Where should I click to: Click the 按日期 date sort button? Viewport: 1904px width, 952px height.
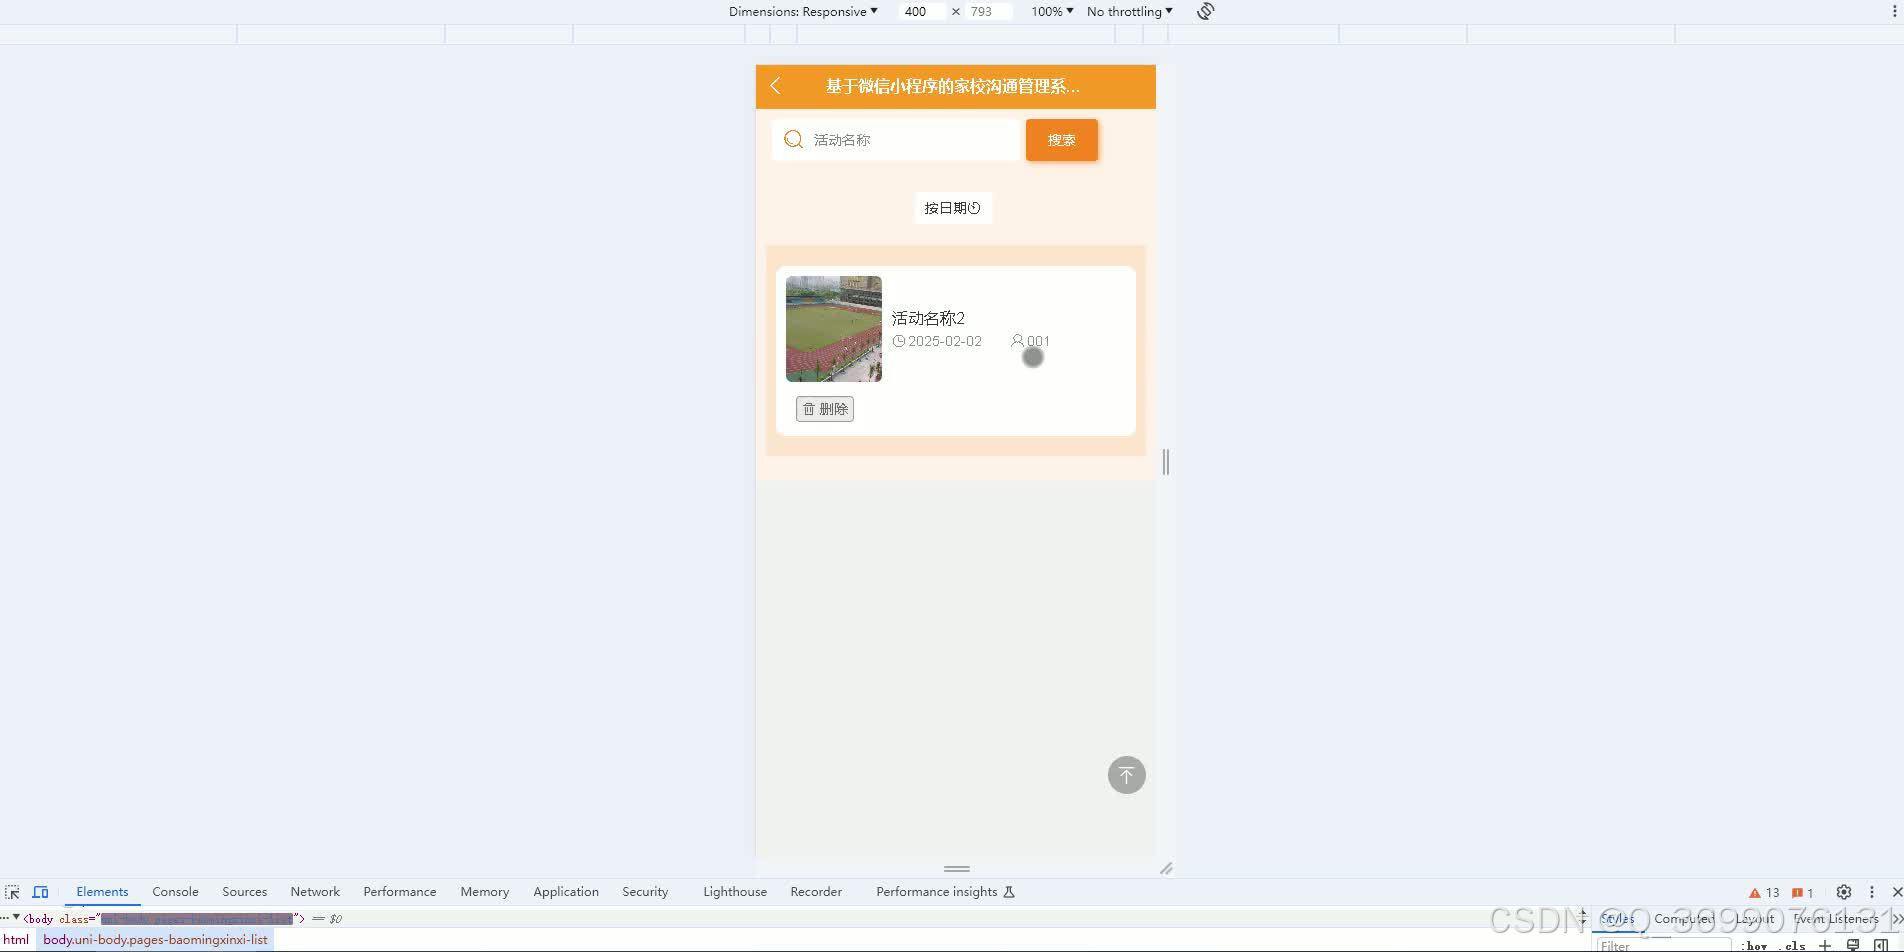(x=952, y=207)
